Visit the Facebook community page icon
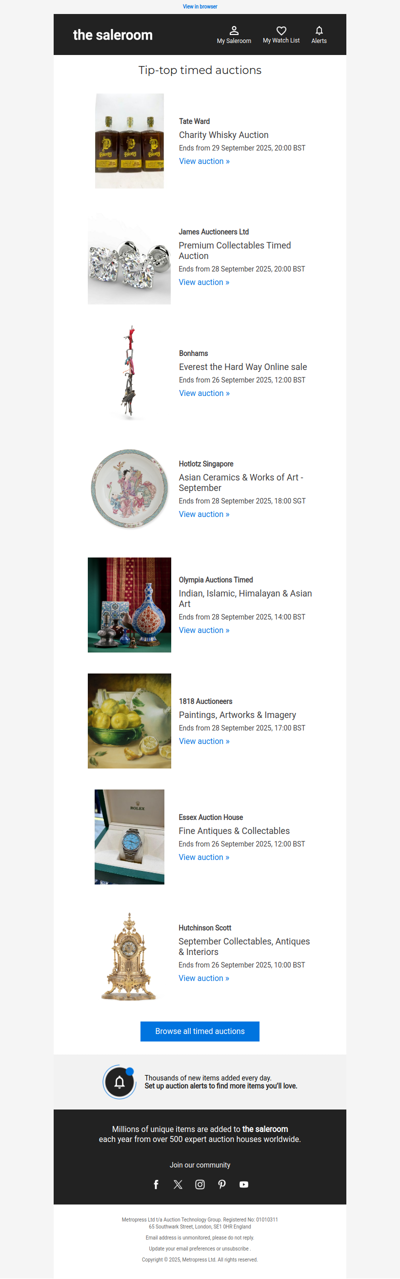 click(x=156, y=1184)
